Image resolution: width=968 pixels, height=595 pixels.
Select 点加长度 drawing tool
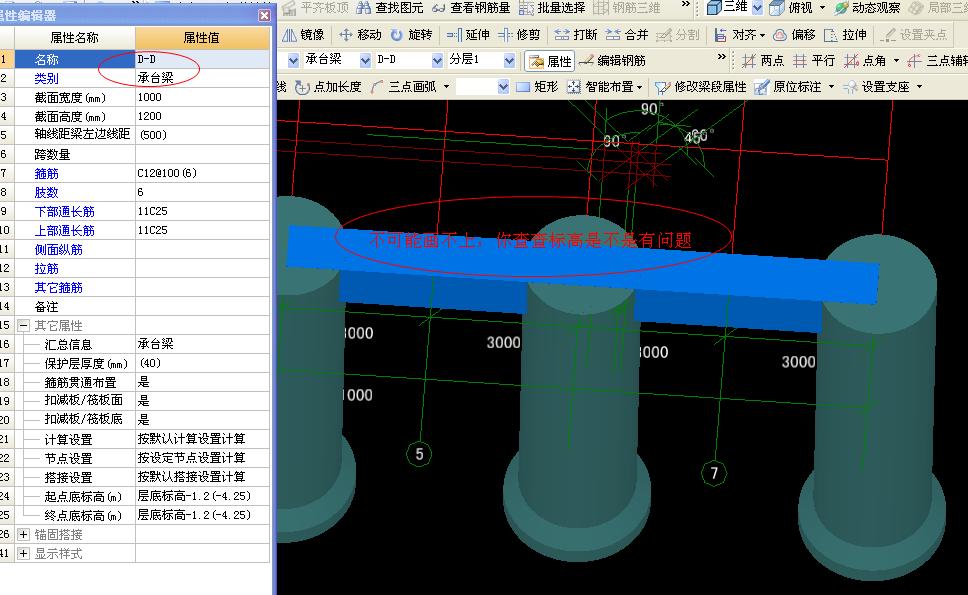(328, 87)
